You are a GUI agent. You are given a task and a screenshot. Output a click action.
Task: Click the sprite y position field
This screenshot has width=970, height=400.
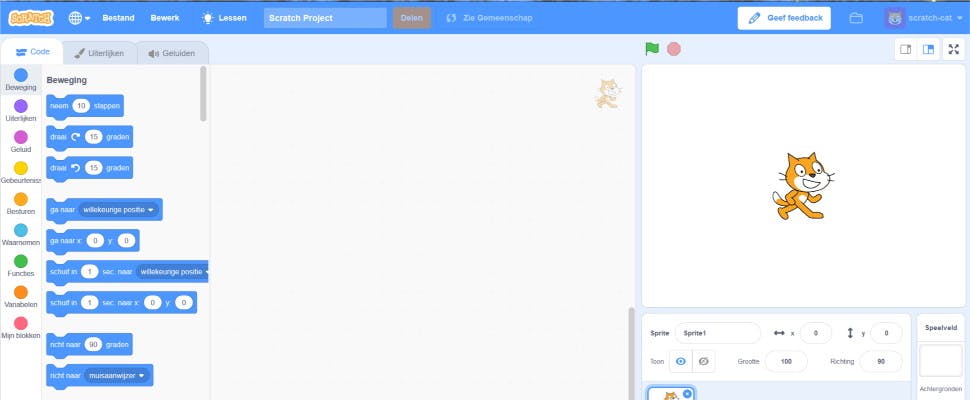pos(886,333)
